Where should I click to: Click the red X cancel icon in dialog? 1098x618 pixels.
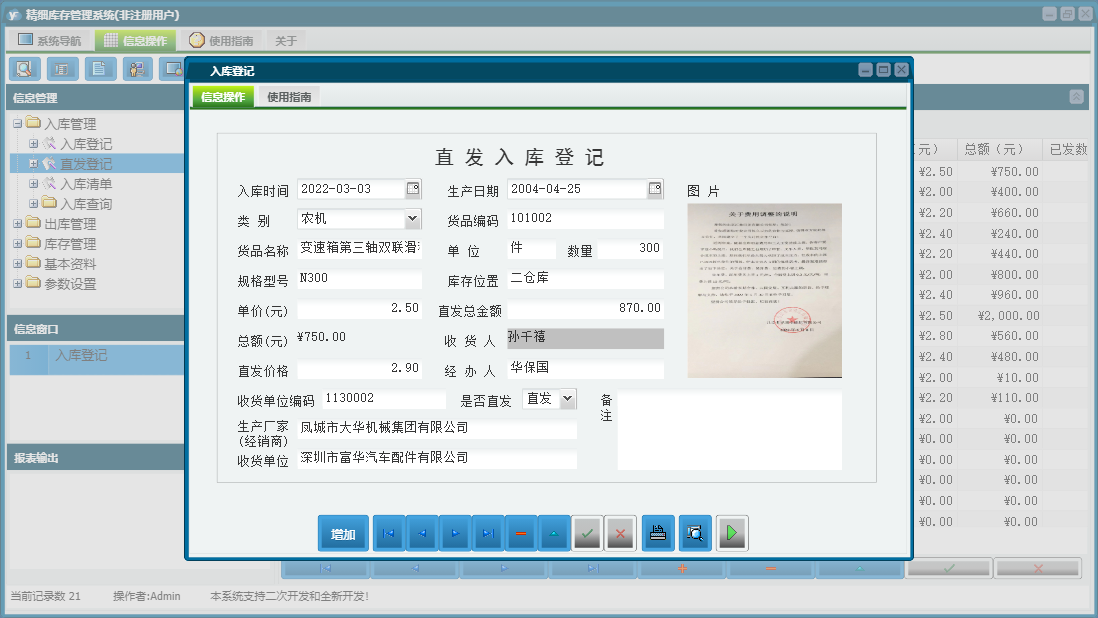pyautogui.click(x=620, y=533)
